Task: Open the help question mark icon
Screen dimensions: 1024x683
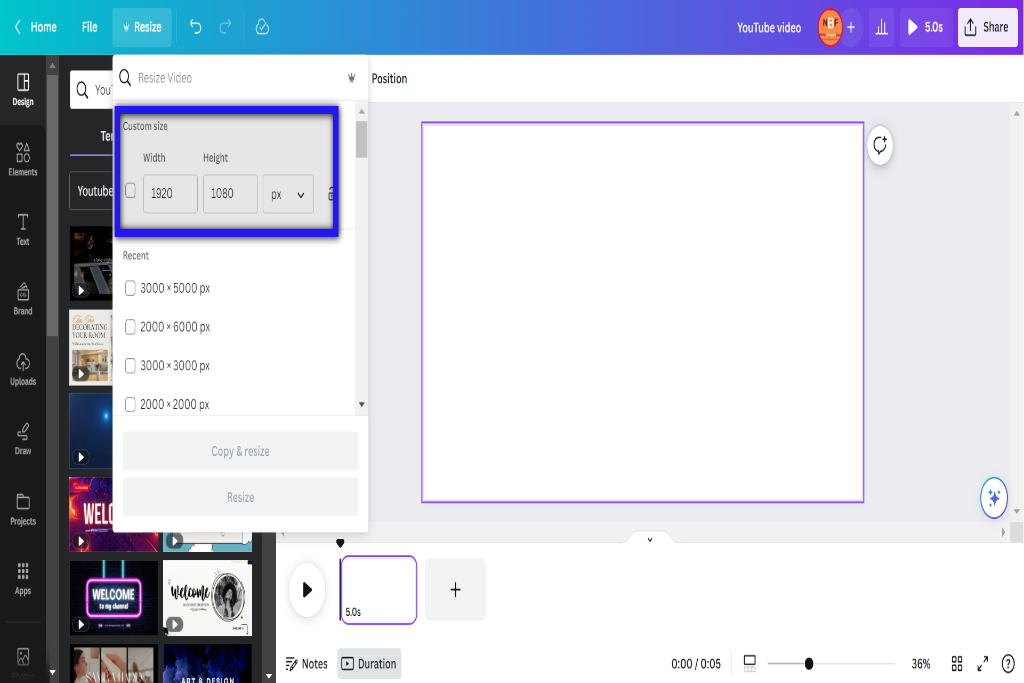Action: [1008, 664]
